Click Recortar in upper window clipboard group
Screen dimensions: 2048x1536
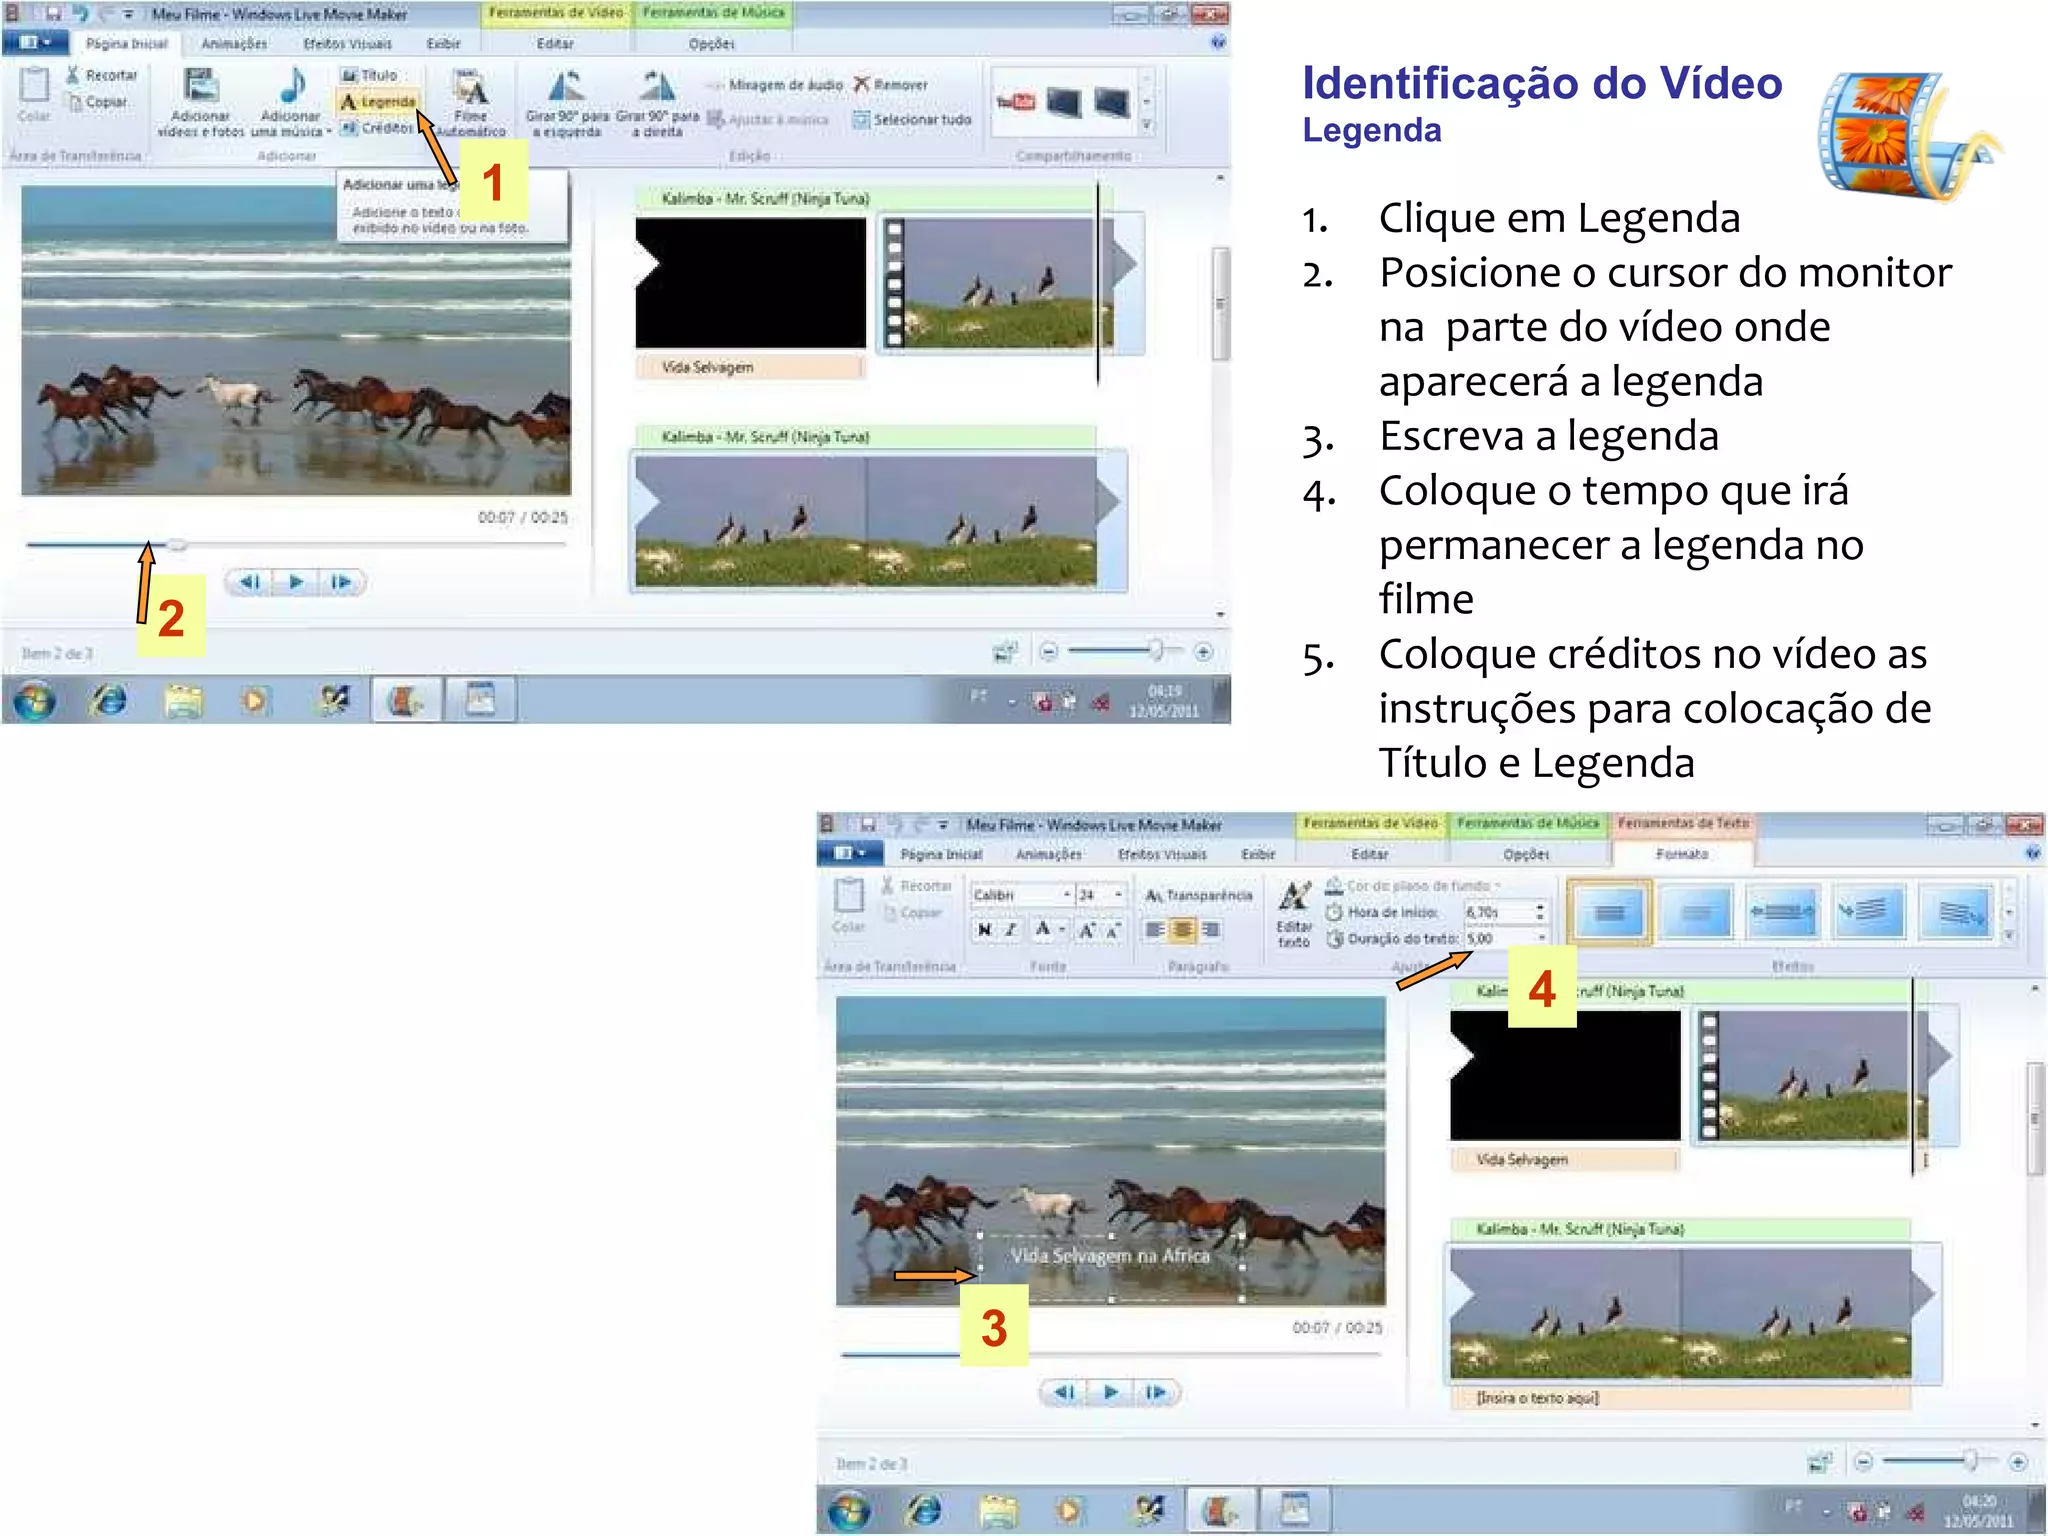pyautogui.click(x=101, y=75)
